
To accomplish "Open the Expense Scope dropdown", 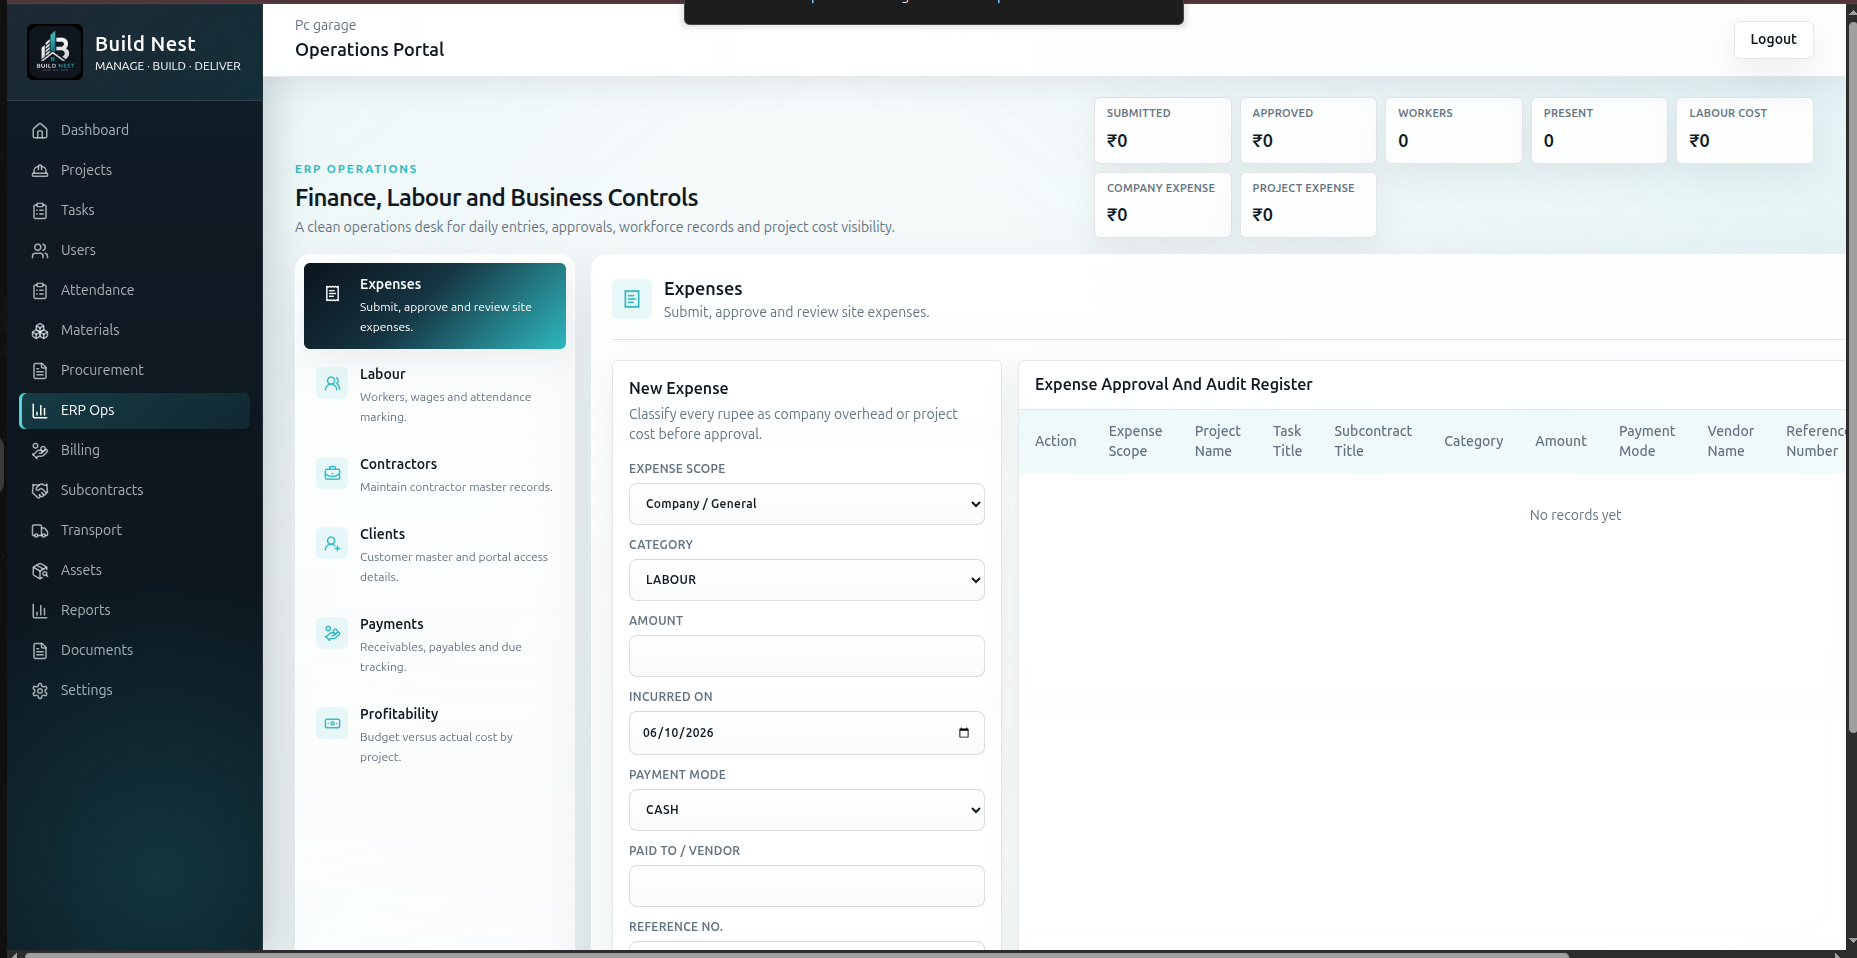I will click(x=807, y=504).
